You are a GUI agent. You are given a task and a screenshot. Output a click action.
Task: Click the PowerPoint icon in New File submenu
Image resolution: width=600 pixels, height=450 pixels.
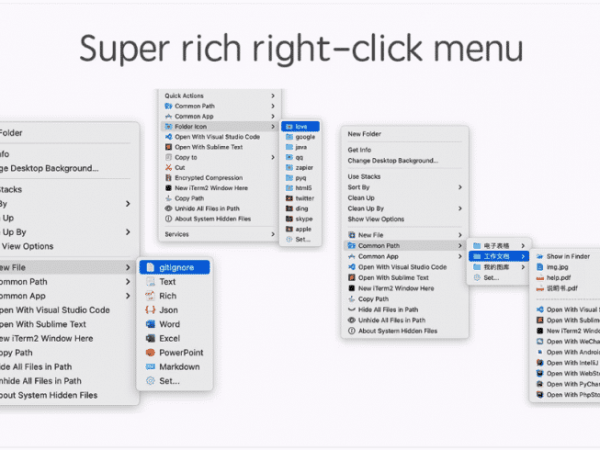[x=150, y=352]
